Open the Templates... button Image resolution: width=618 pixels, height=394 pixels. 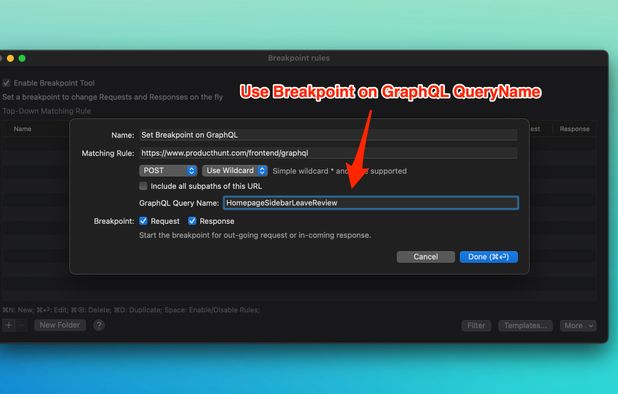525,325
